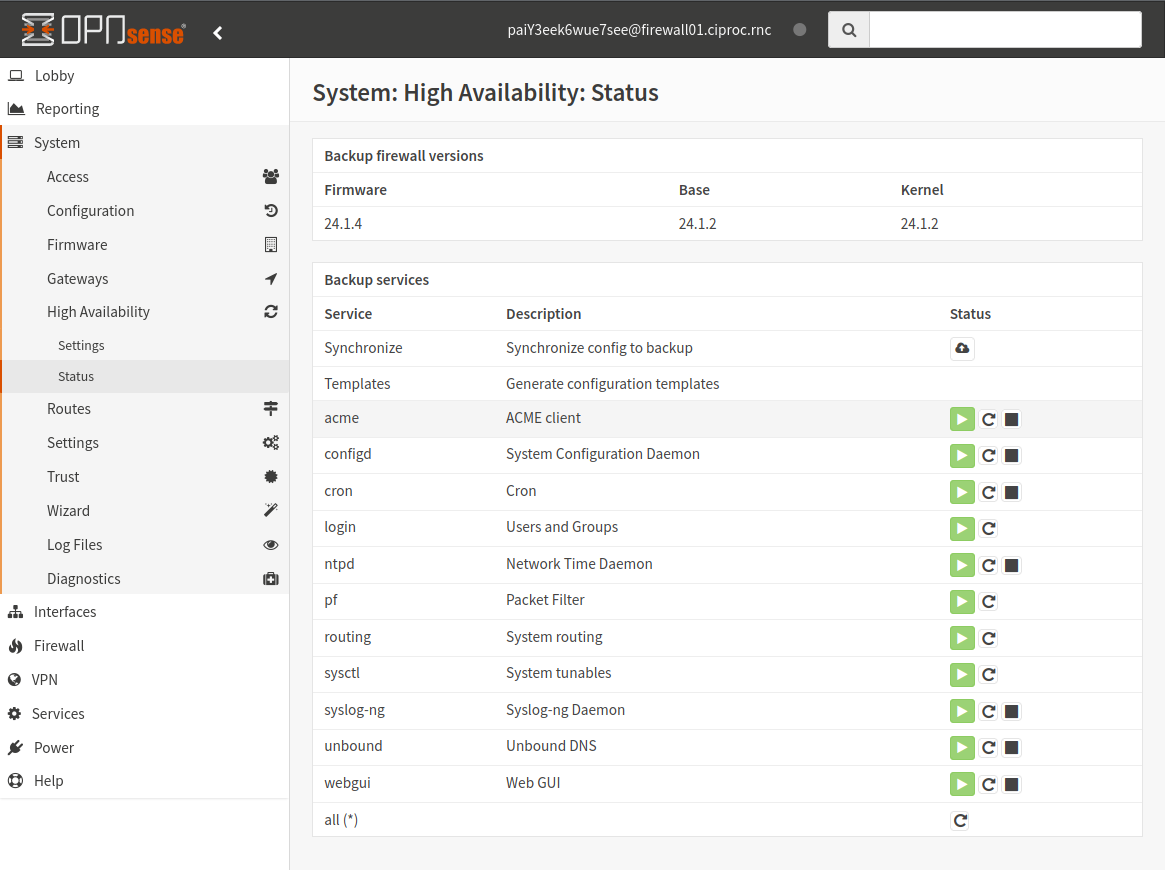Restart the routing service
Screen dimensions: 1165x870
coord(988,637)
